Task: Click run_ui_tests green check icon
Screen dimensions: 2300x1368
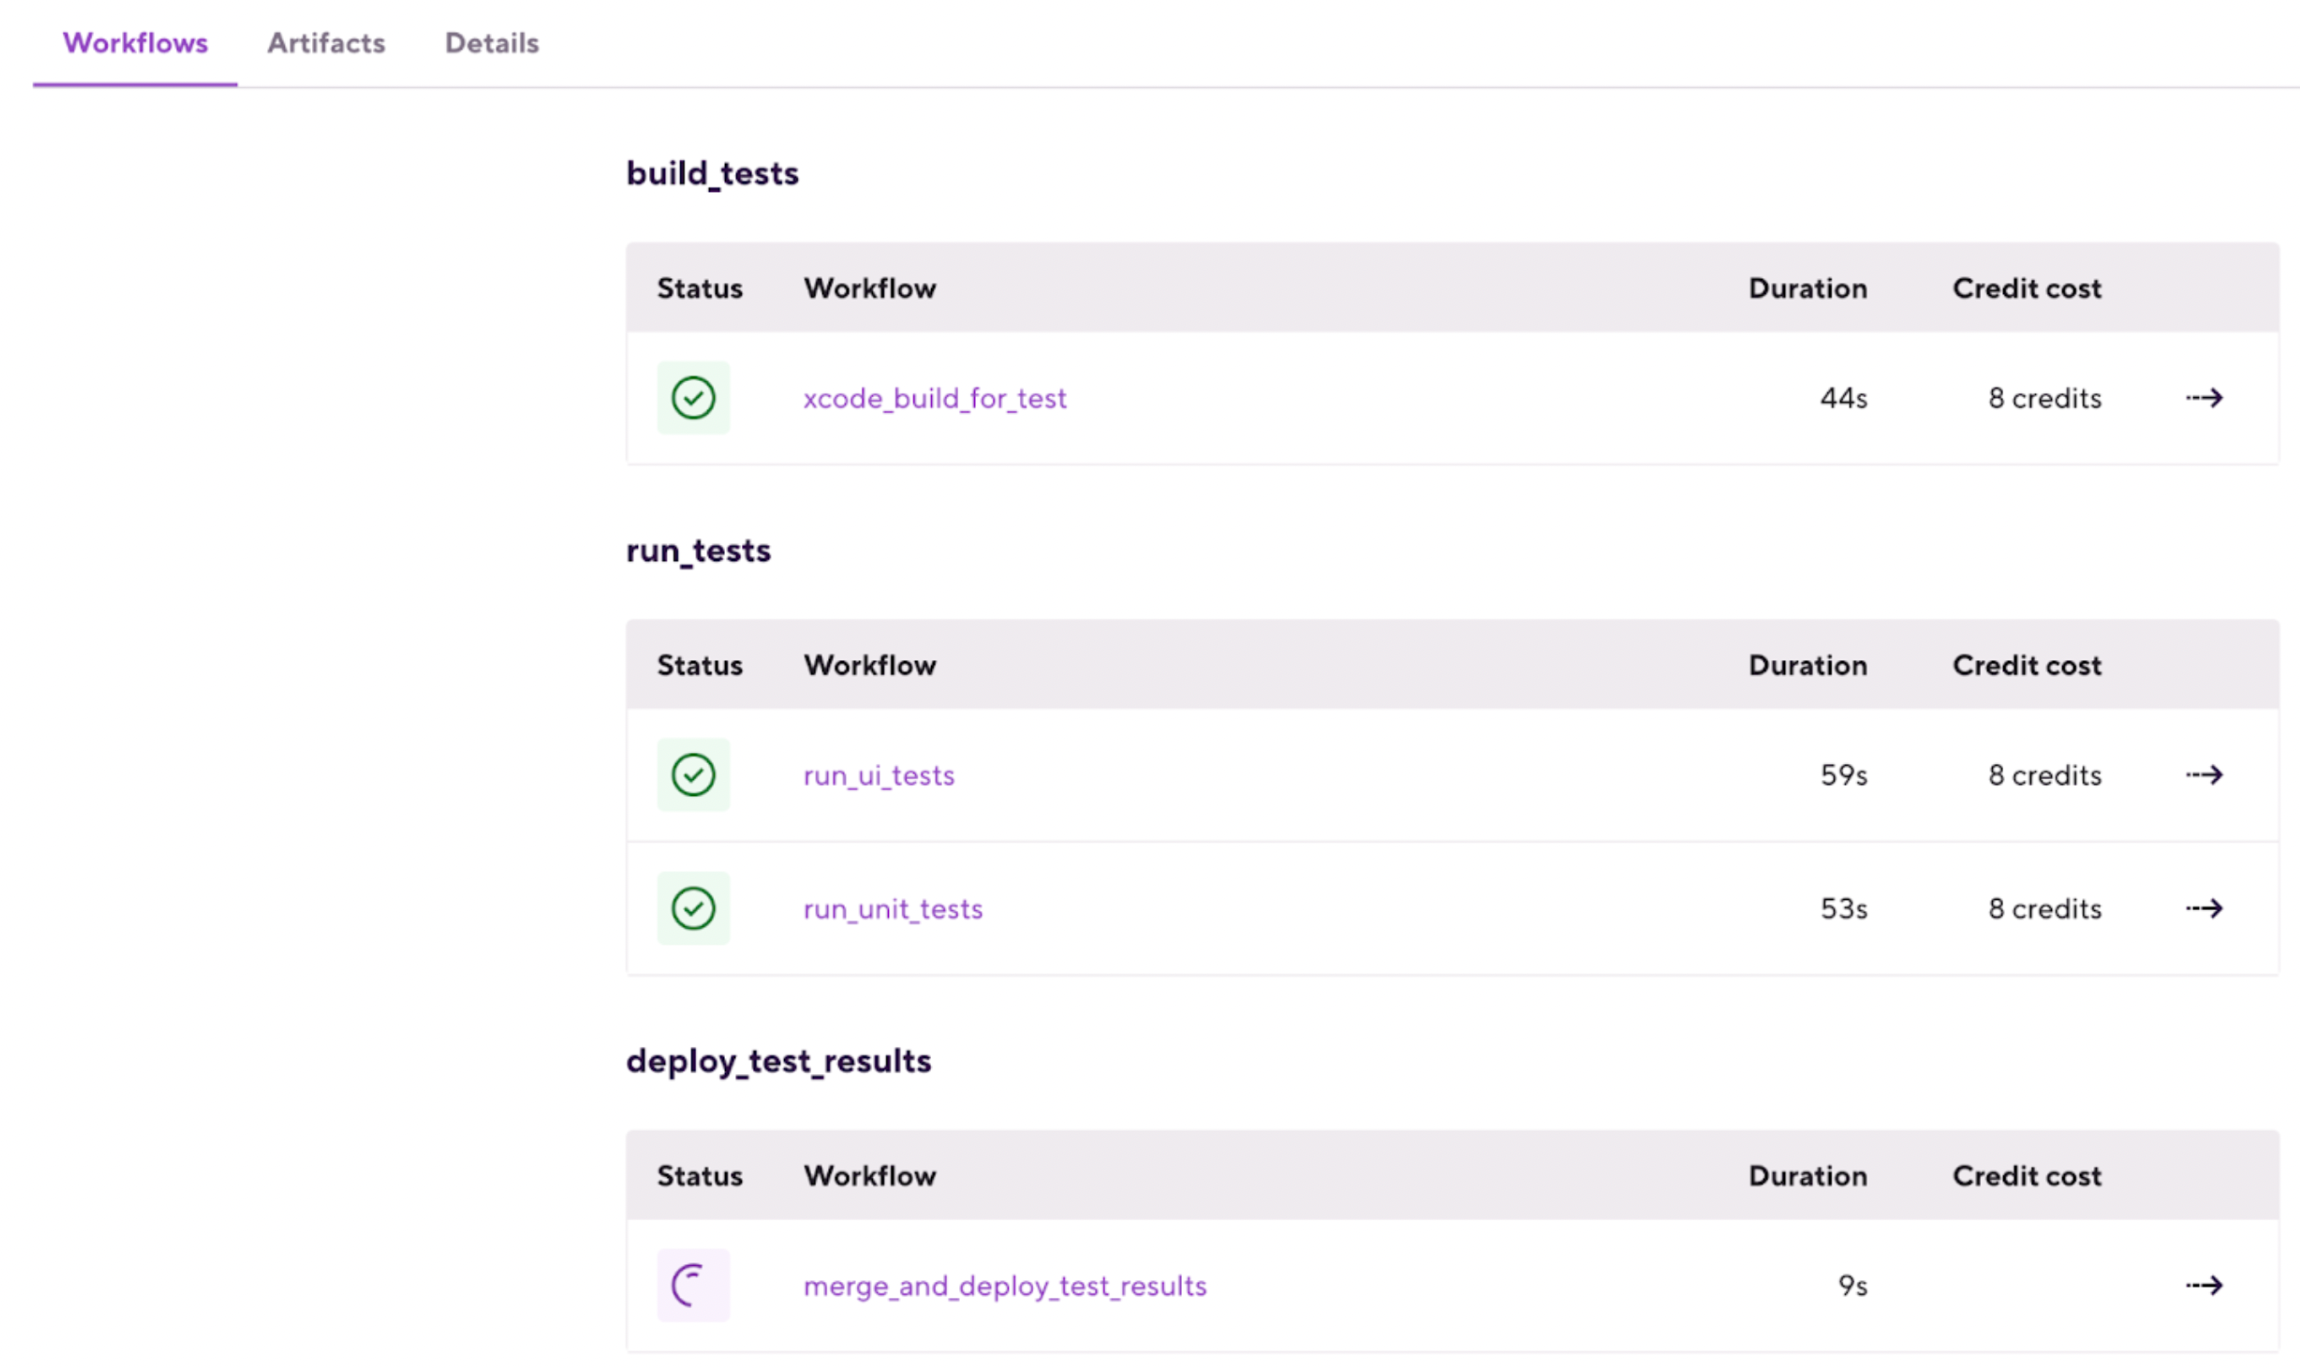Action: point(693,775)
